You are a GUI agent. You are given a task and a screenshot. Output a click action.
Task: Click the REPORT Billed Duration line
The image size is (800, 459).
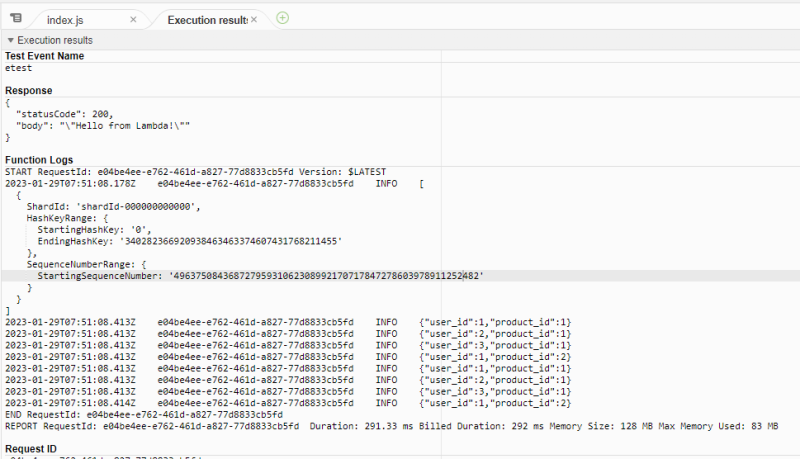click(390, 426)
